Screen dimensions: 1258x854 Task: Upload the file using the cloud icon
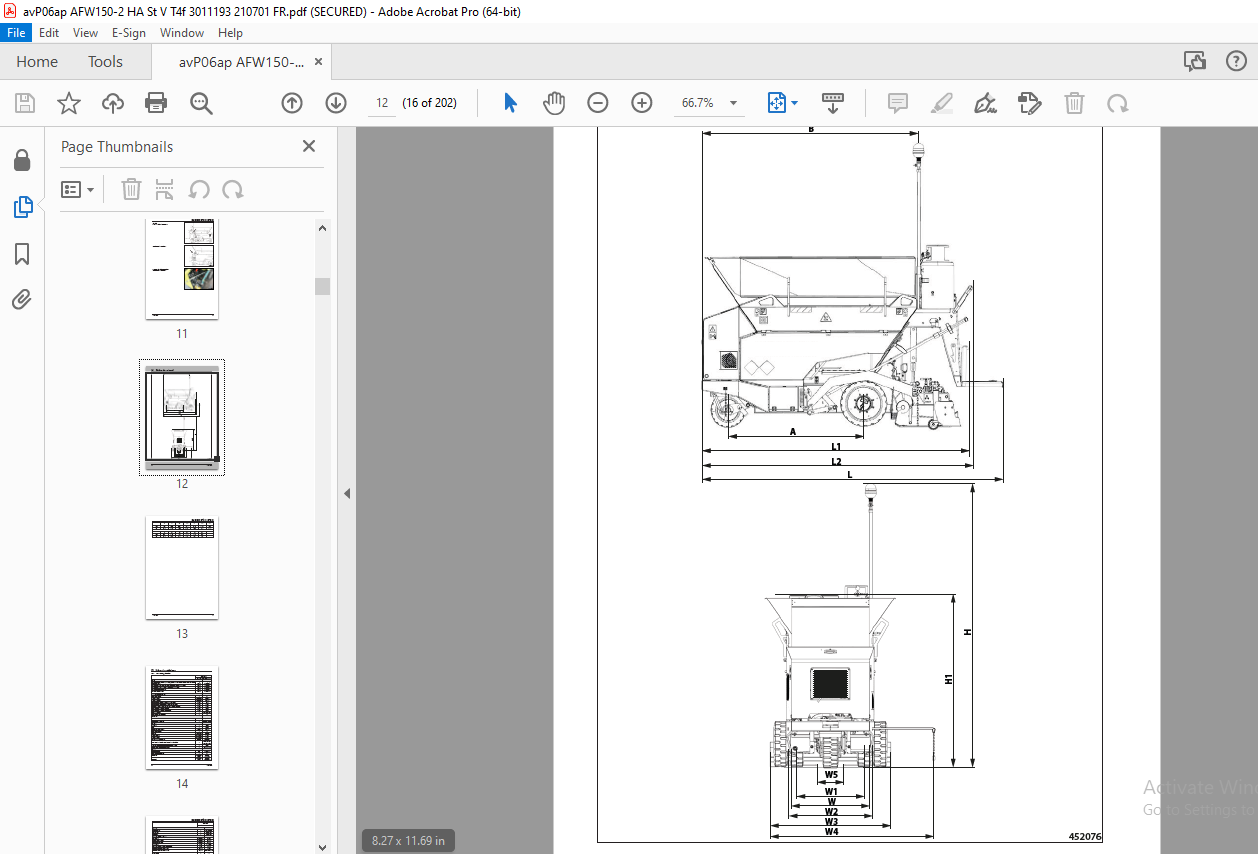[113, 103]
